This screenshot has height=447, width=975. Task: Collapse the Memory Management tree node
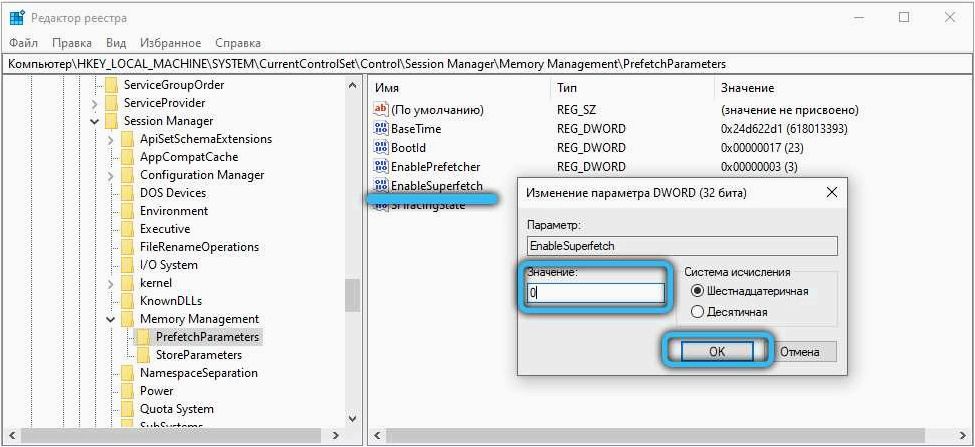[x=111, y=320]
